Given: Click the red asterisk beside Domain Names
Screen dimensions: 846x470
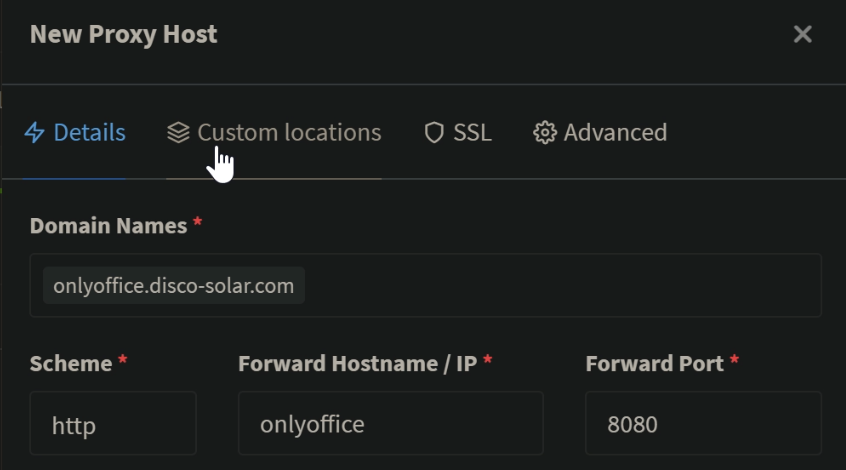Looking at the screenshot, I should tap(197, 221).
